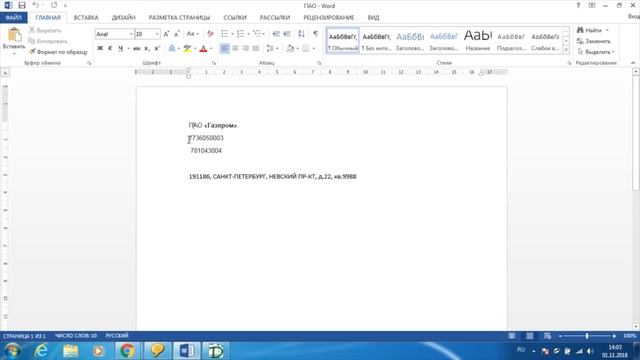Open the ФАЙЛ (File) tab
This screenshot has width=640, height=360.
tap(13, 18)
